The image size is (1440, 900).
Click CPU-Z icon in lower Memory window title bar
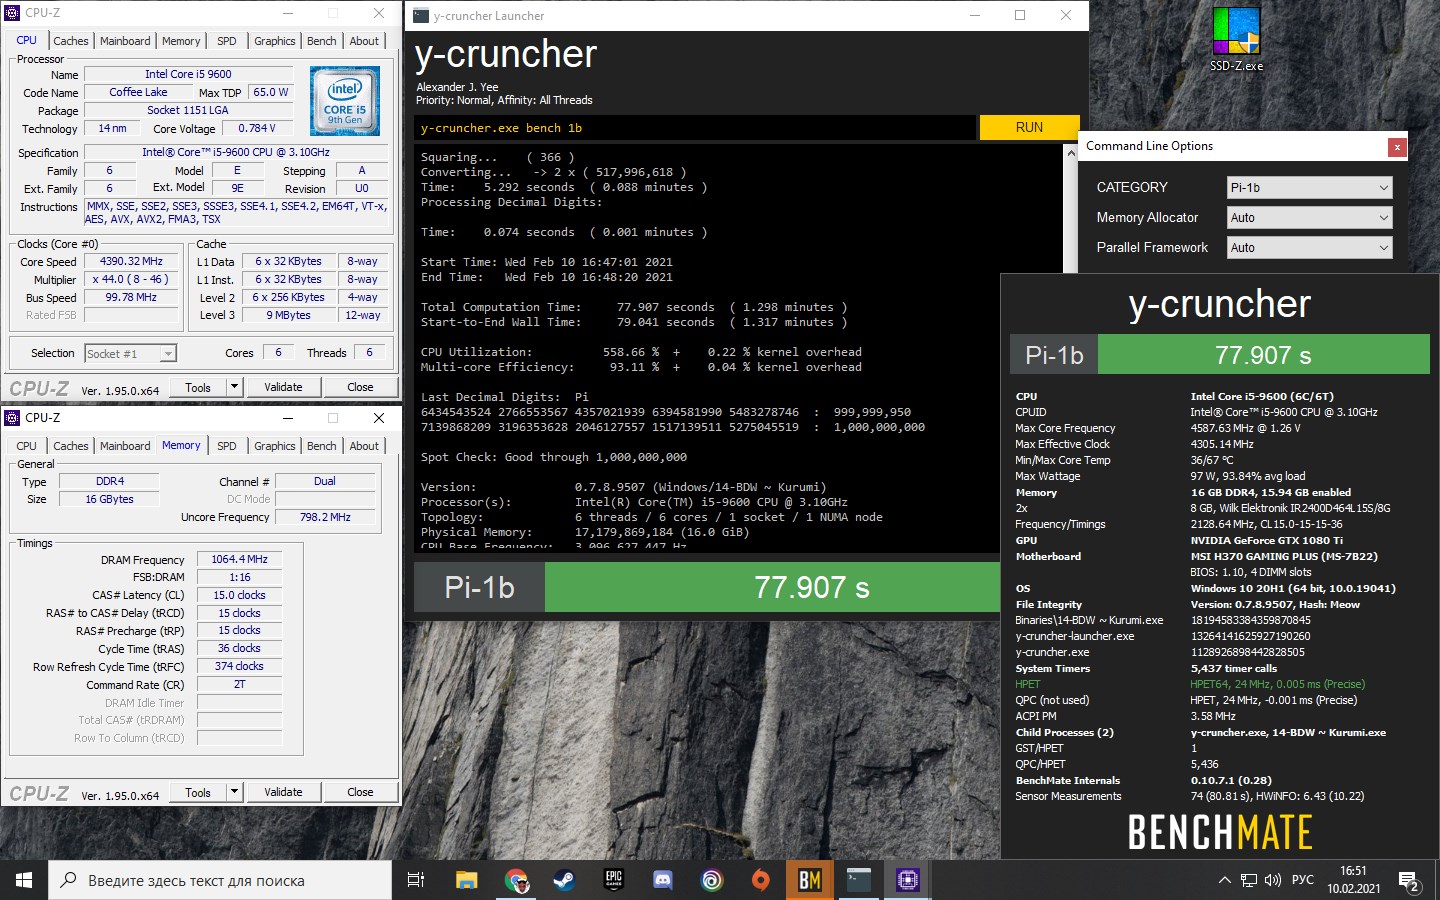pos(13,418)
